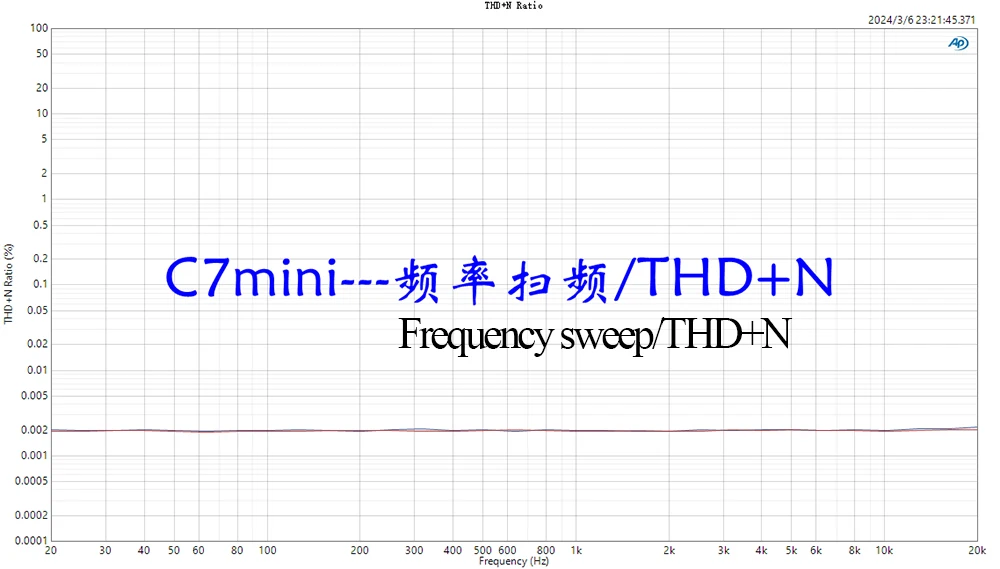Click the C7mini blue overlay title

pos(499,278)
